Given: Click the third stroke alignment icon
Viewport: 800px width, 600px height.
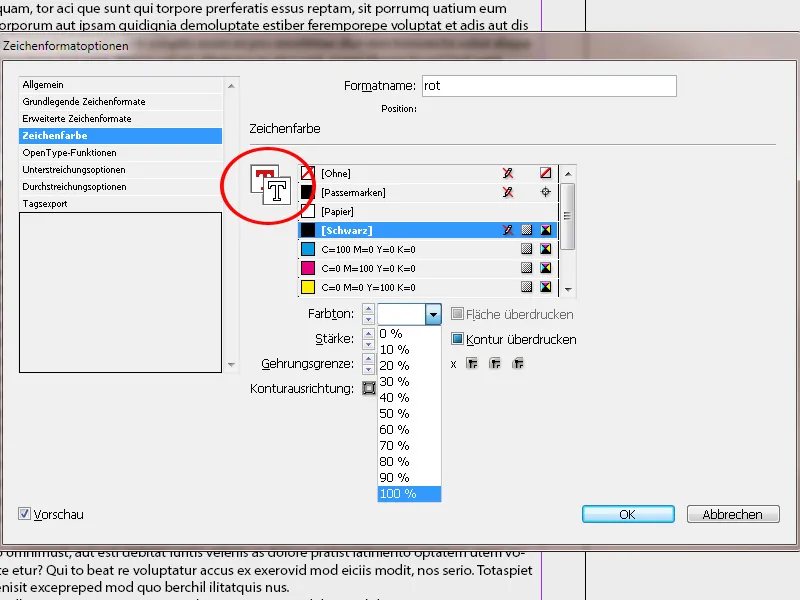Looking at the screenshot, I should tap(518, 364).
